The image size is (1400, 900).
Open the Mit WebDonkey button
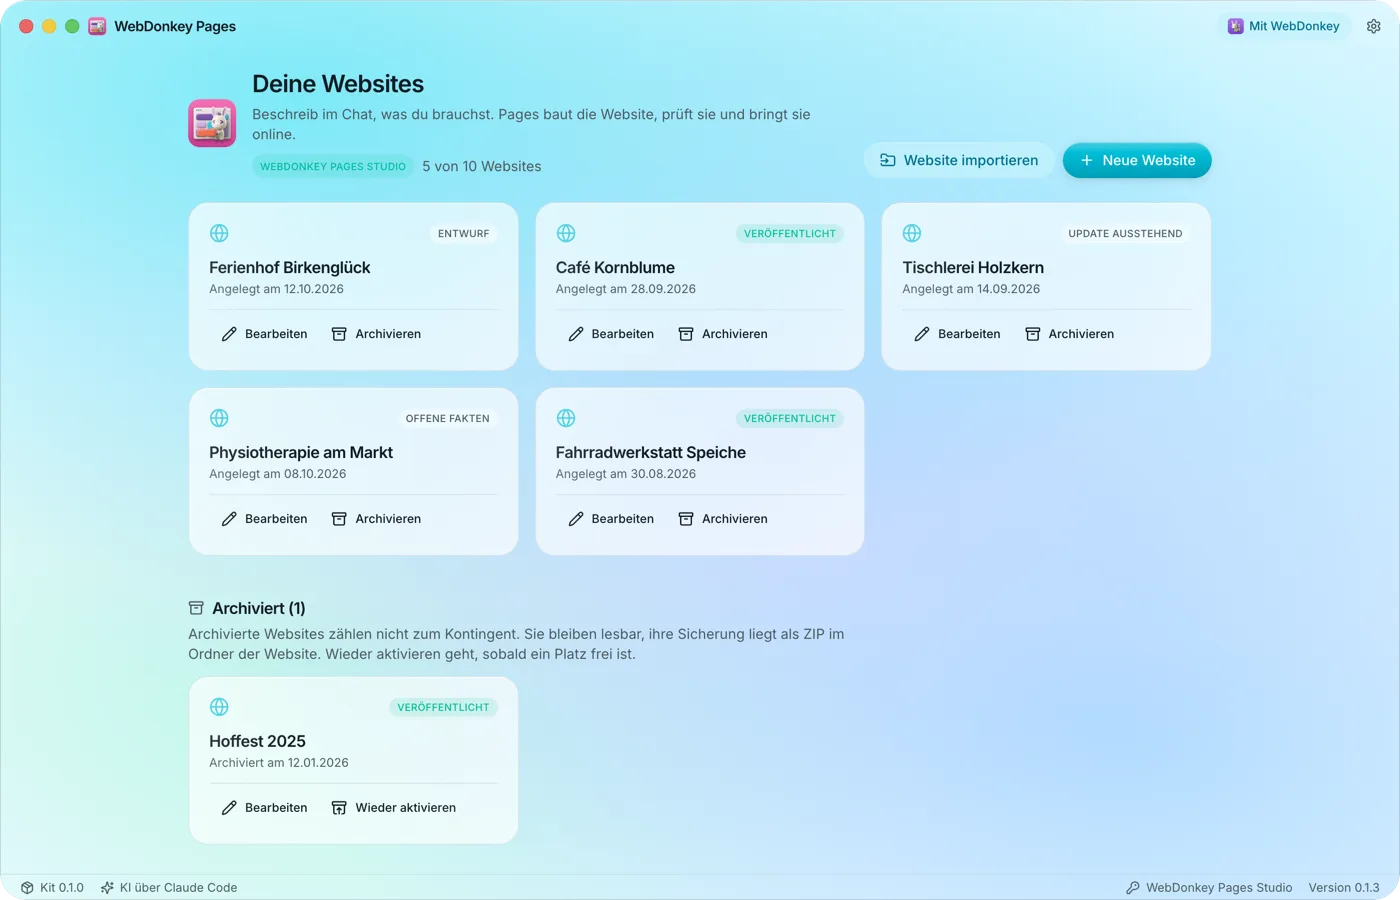coord(1284,27)
